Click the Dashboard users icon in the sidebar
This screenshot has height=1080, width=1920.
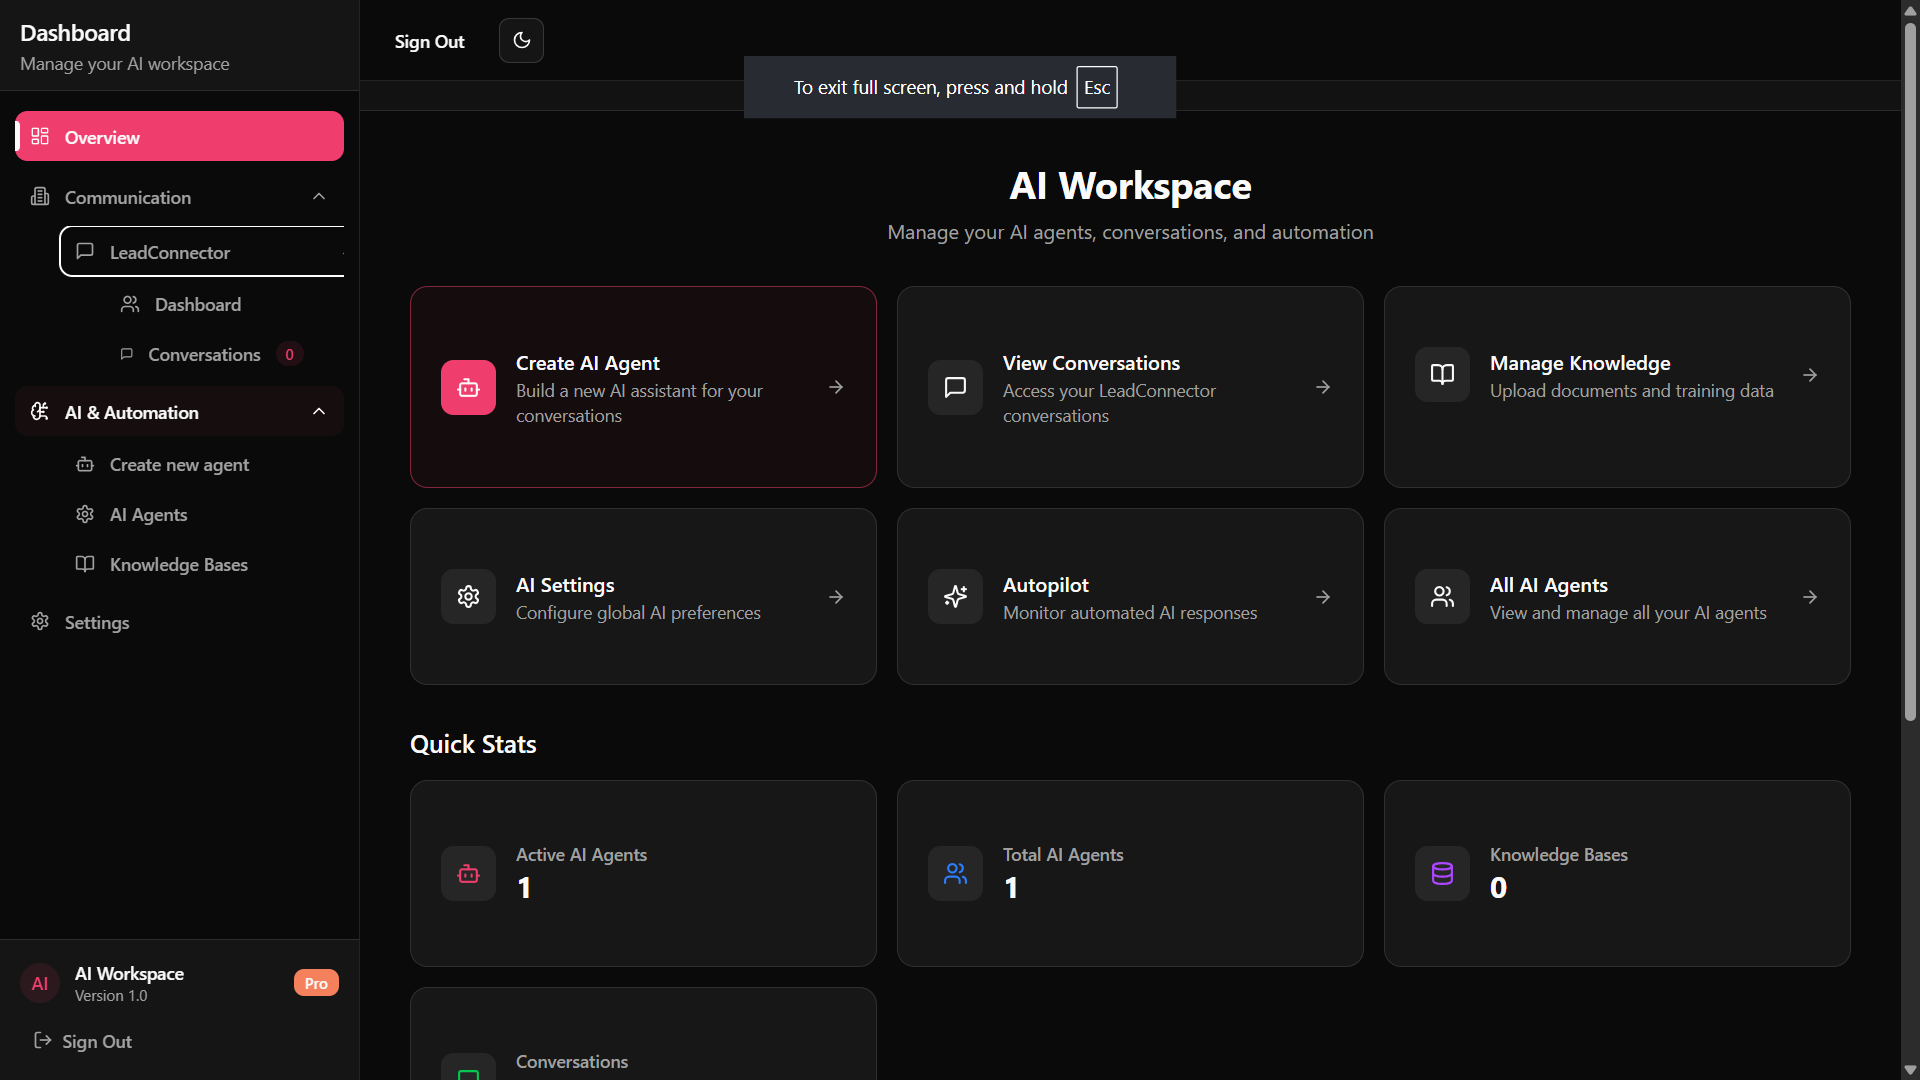130,304
